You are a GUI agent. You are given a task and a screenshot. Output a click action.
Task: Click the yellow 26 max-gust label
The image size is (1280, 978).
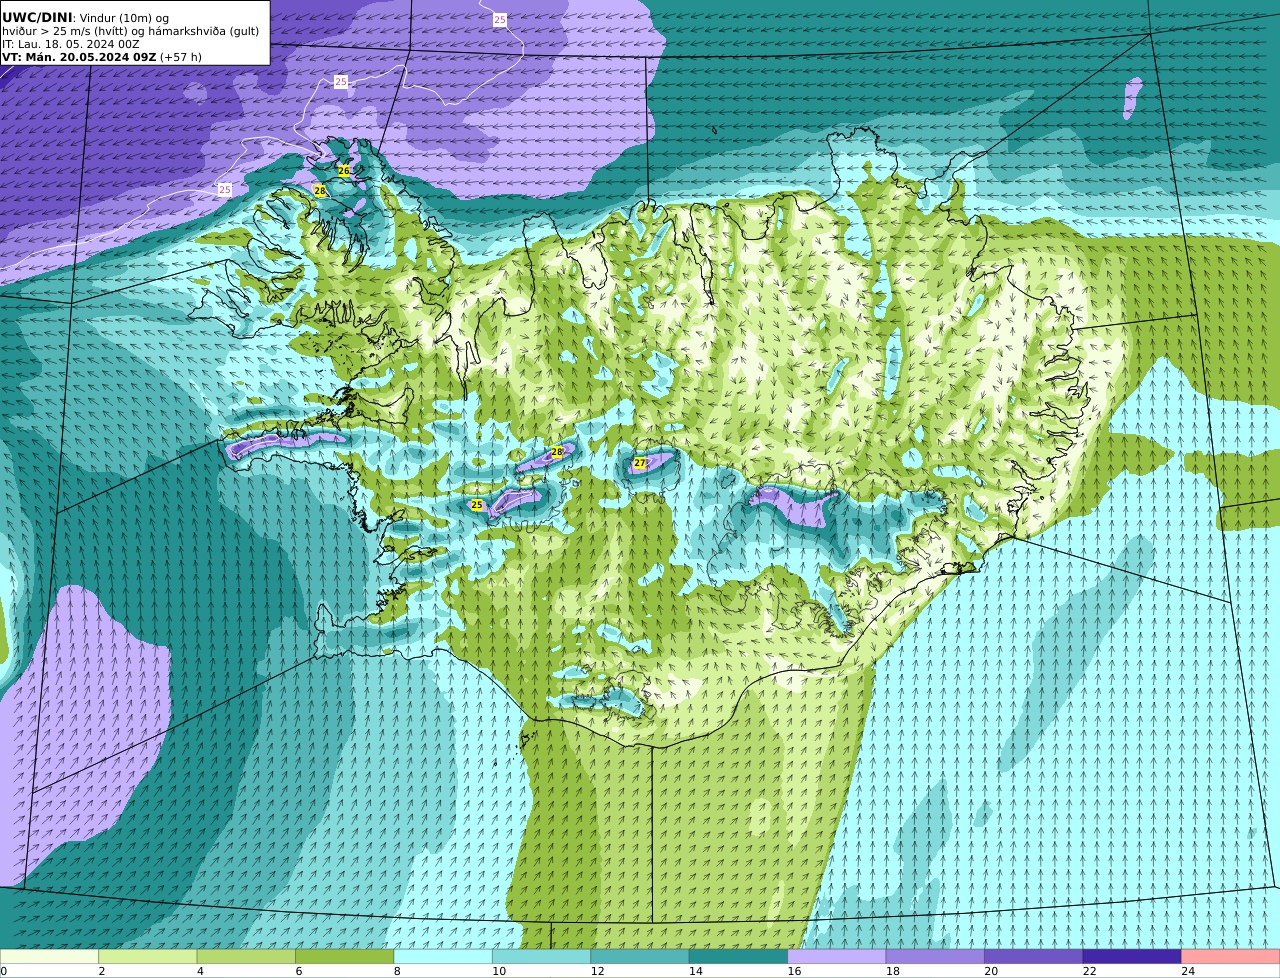(344, 171)
